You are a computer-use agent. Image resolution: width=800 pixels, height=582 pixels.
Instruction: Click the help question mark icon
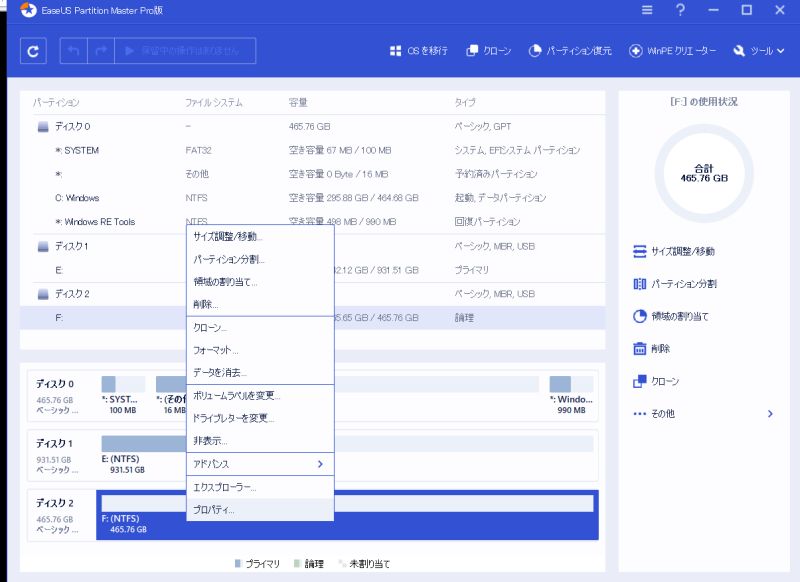tap(680, 10)
